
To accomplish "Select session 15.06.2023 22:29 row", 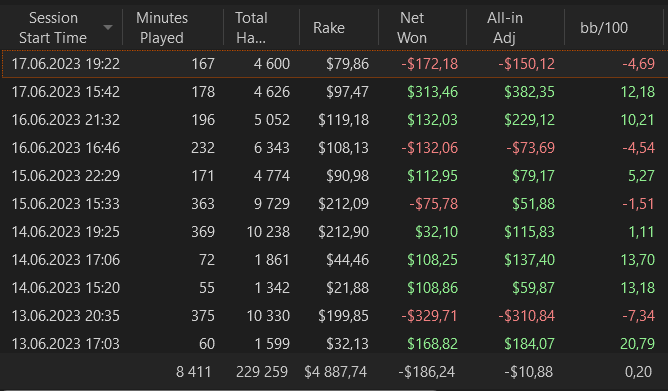I will click(334, 176).
